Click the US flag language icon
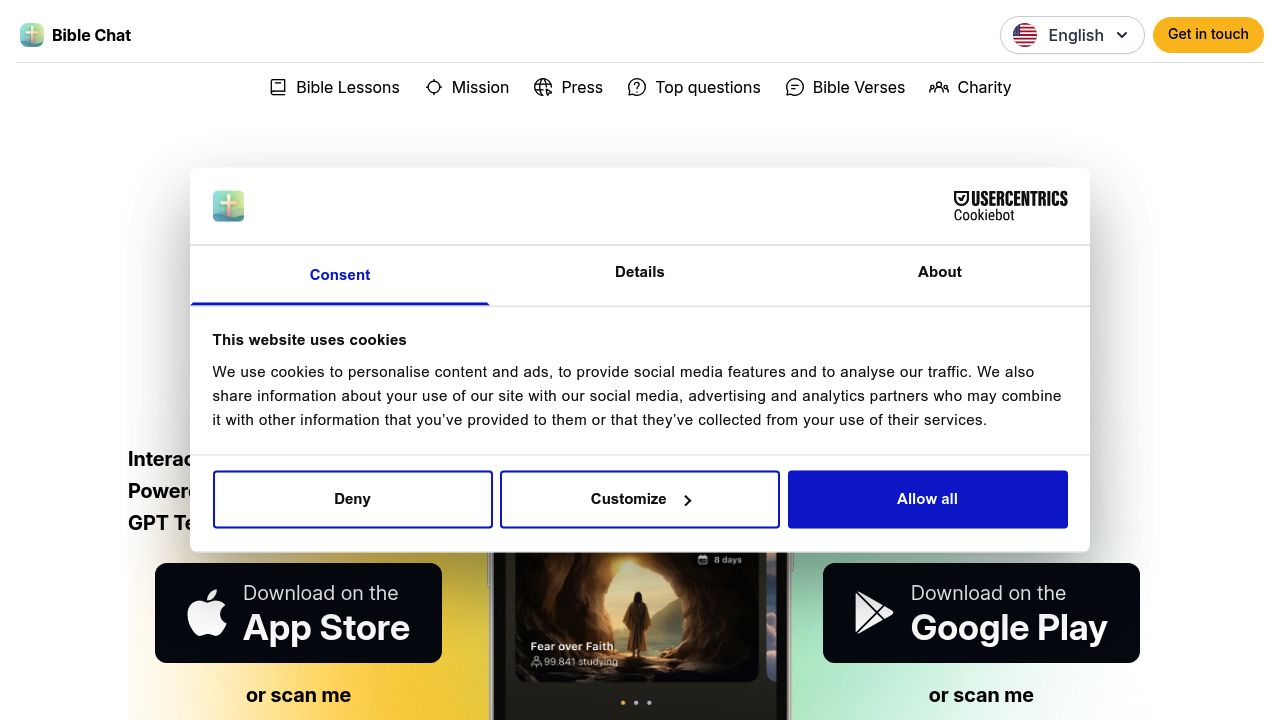 [x=1025, y=35]
